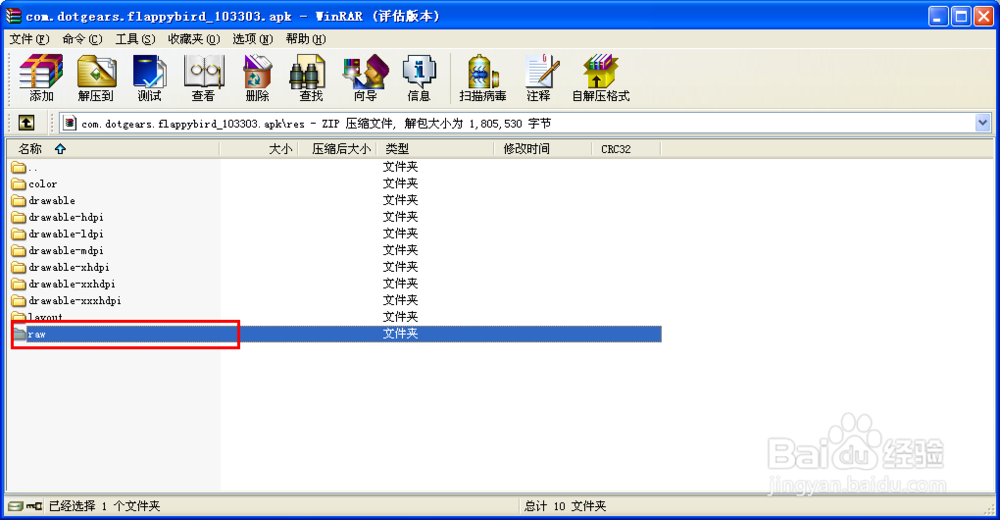Minimize the WinRAR window

[x=938, y=16]
